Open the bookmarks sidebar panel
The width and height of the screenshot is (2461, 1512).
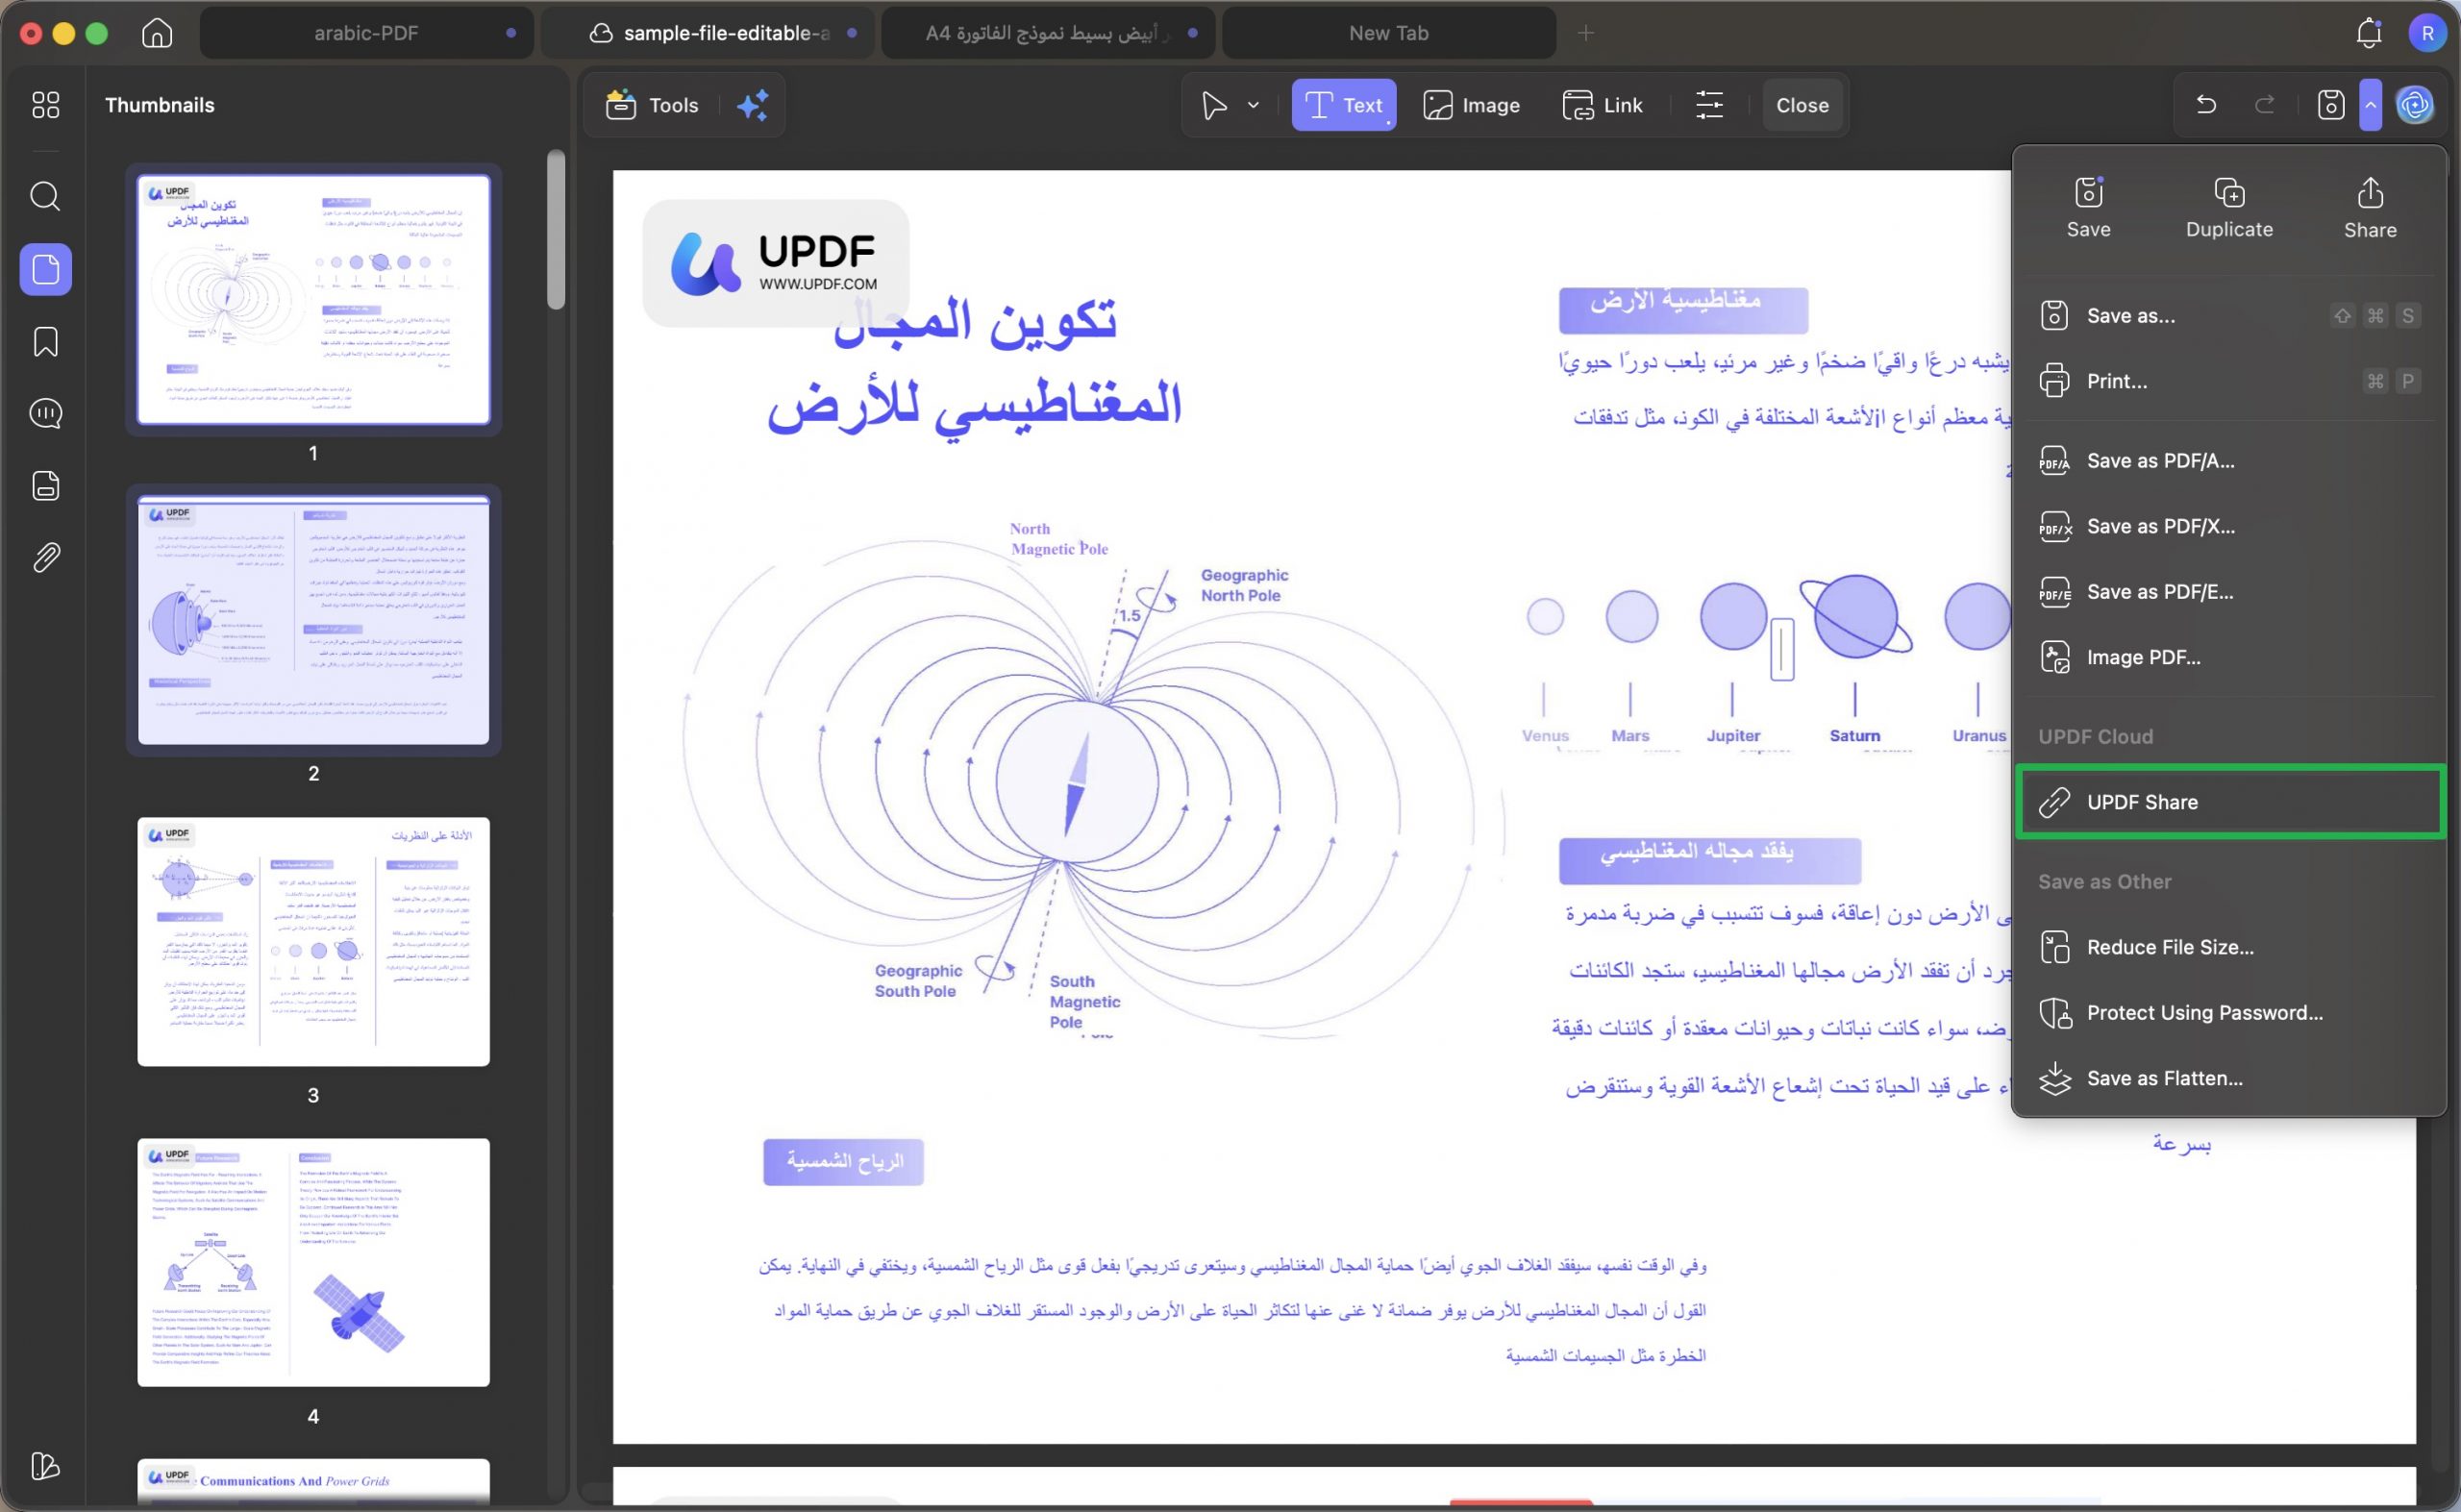pyautogui.click(x=45, y=342)
